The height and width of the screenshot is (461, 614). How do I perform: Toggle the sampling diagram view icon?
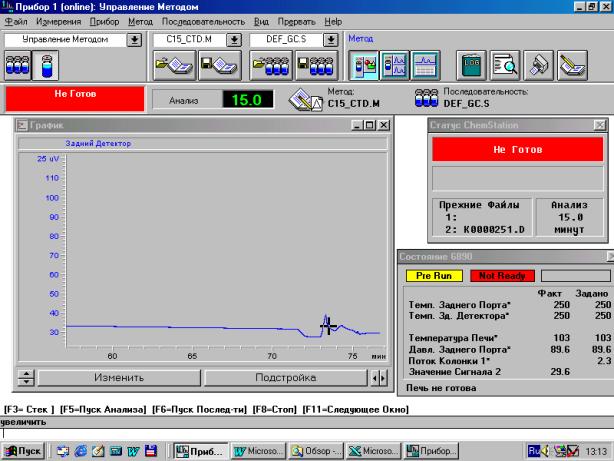[x=364, y=65]
